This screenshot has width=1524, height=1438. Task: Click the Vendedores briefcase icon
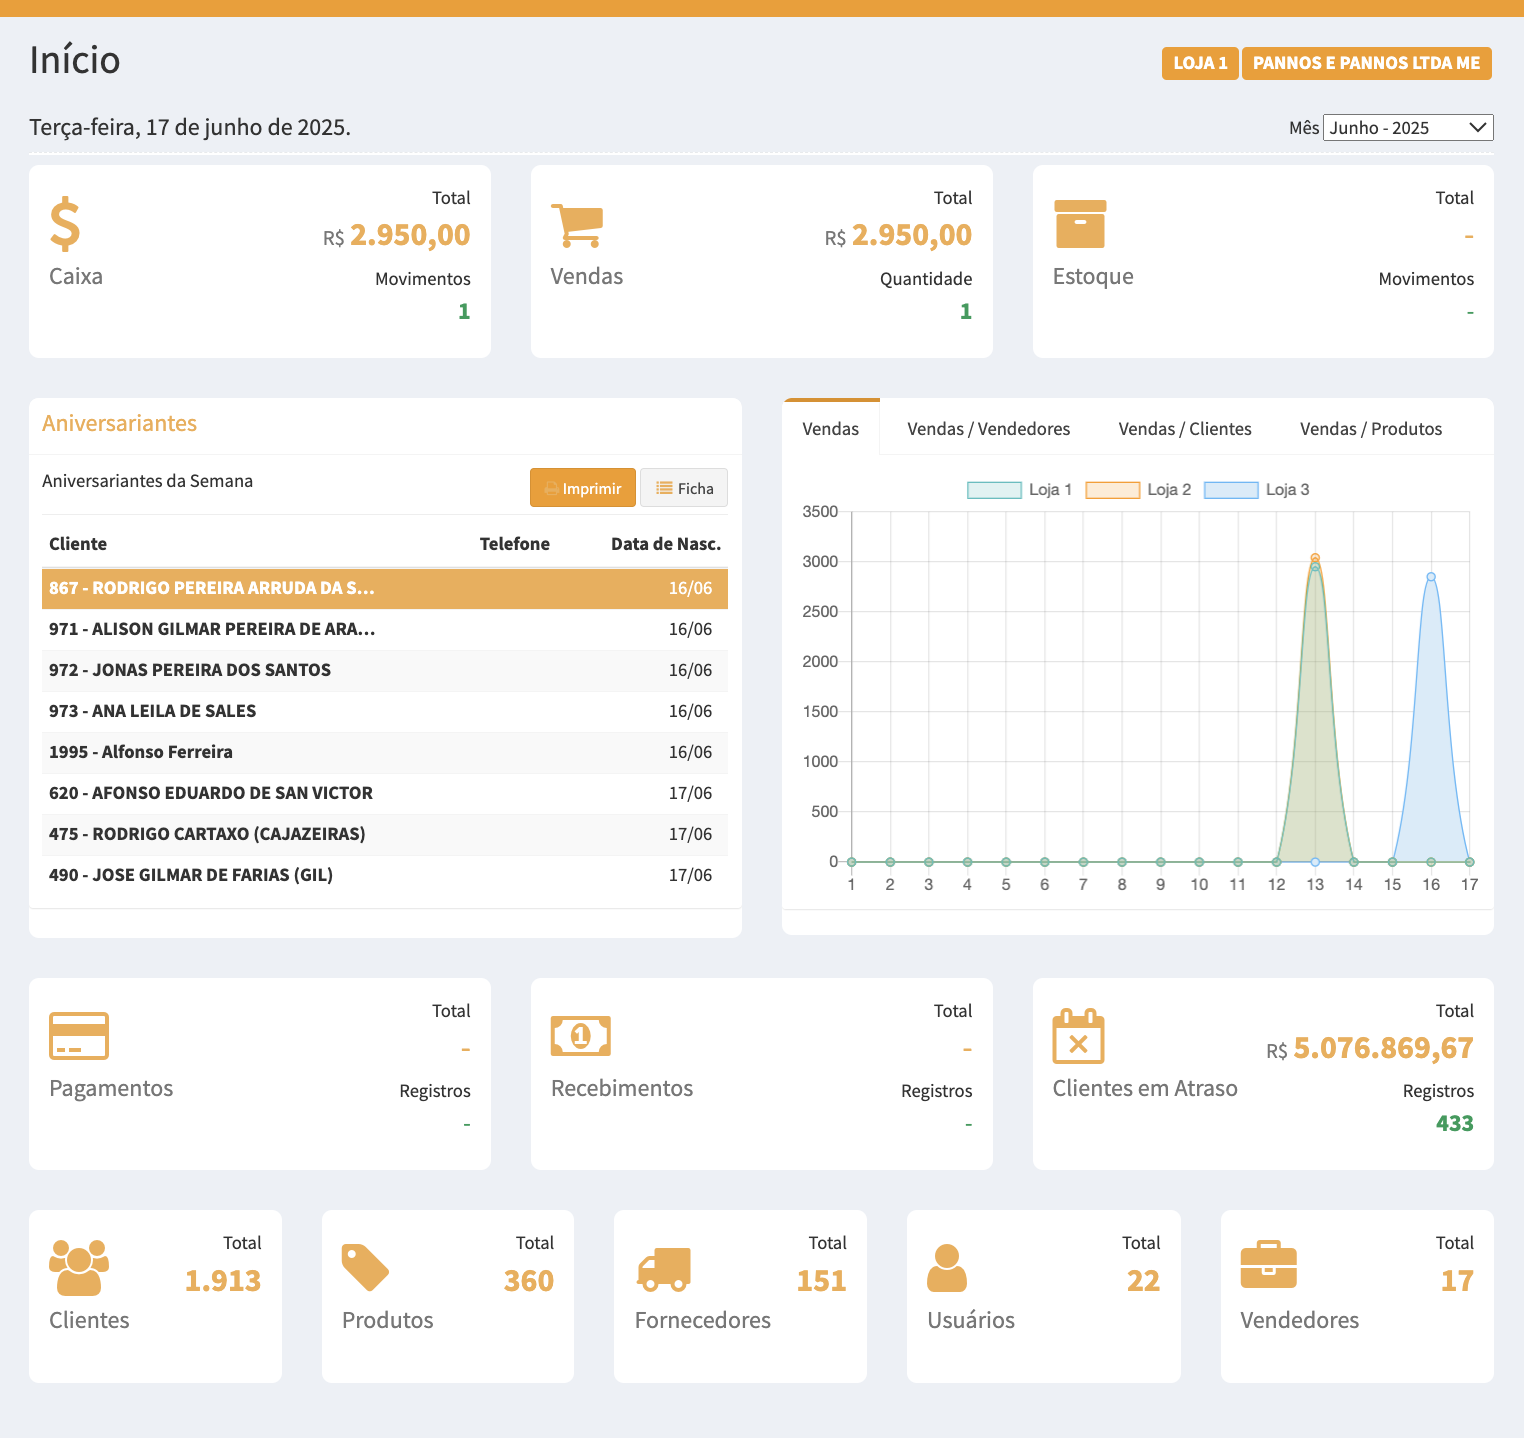click(x=1268, y=1266)
